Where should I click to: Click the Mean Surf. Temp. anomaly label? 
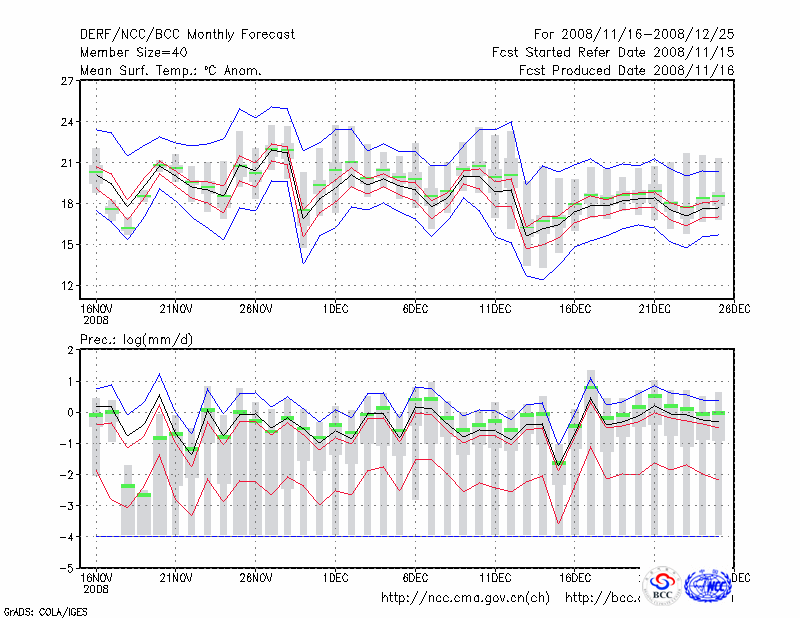pyautogui.click(x=171, y=71)
